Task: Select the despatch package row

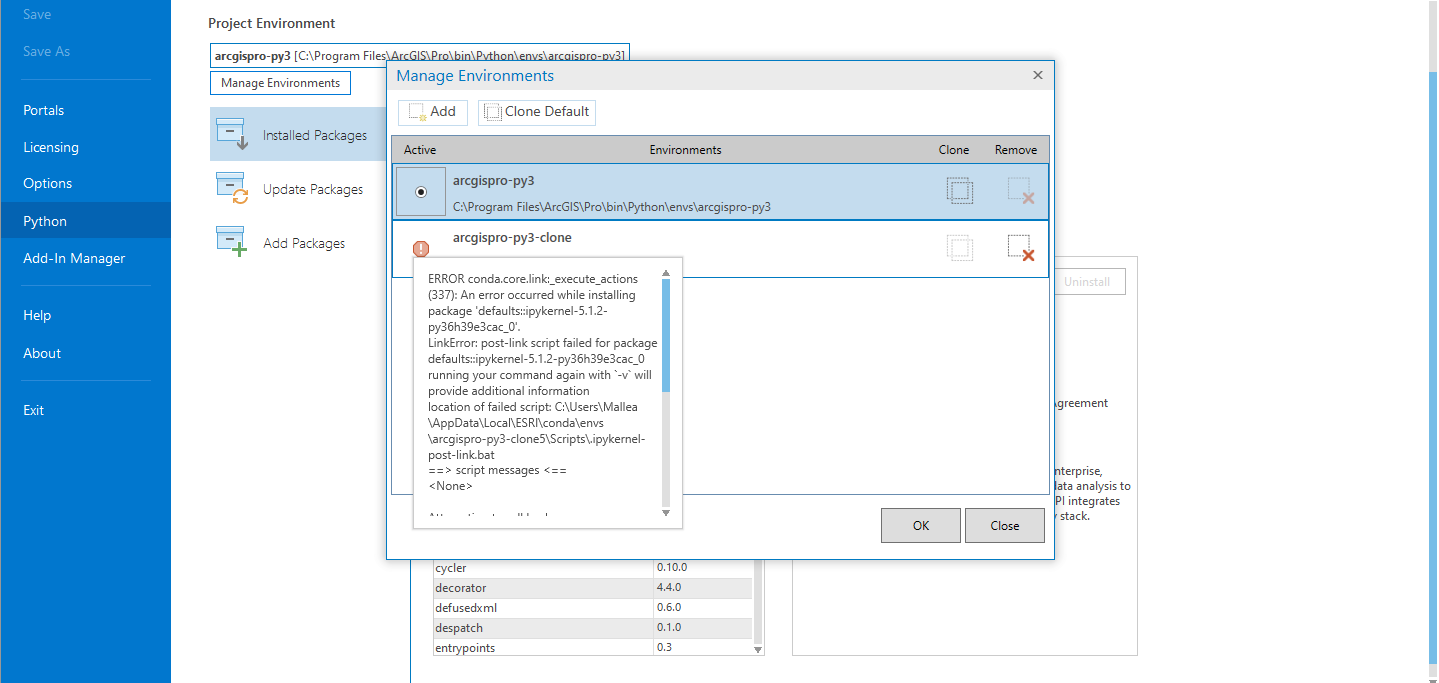Action: (x=592, y=628)
